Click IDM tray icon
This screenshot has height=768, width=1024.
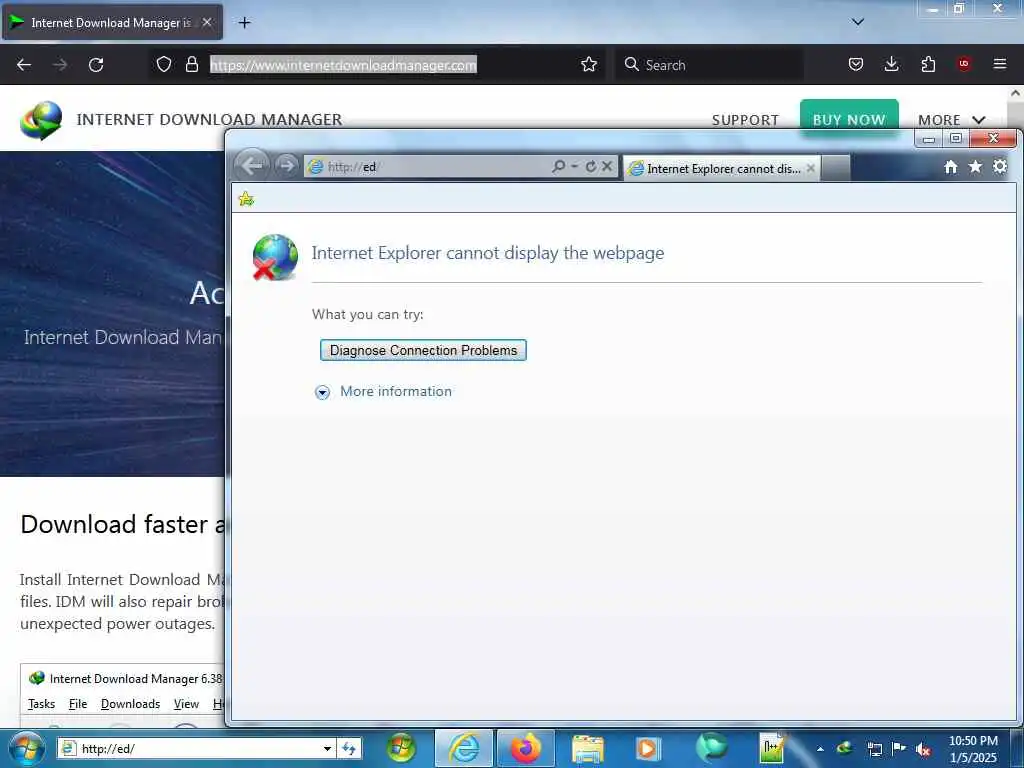[844, 749]
